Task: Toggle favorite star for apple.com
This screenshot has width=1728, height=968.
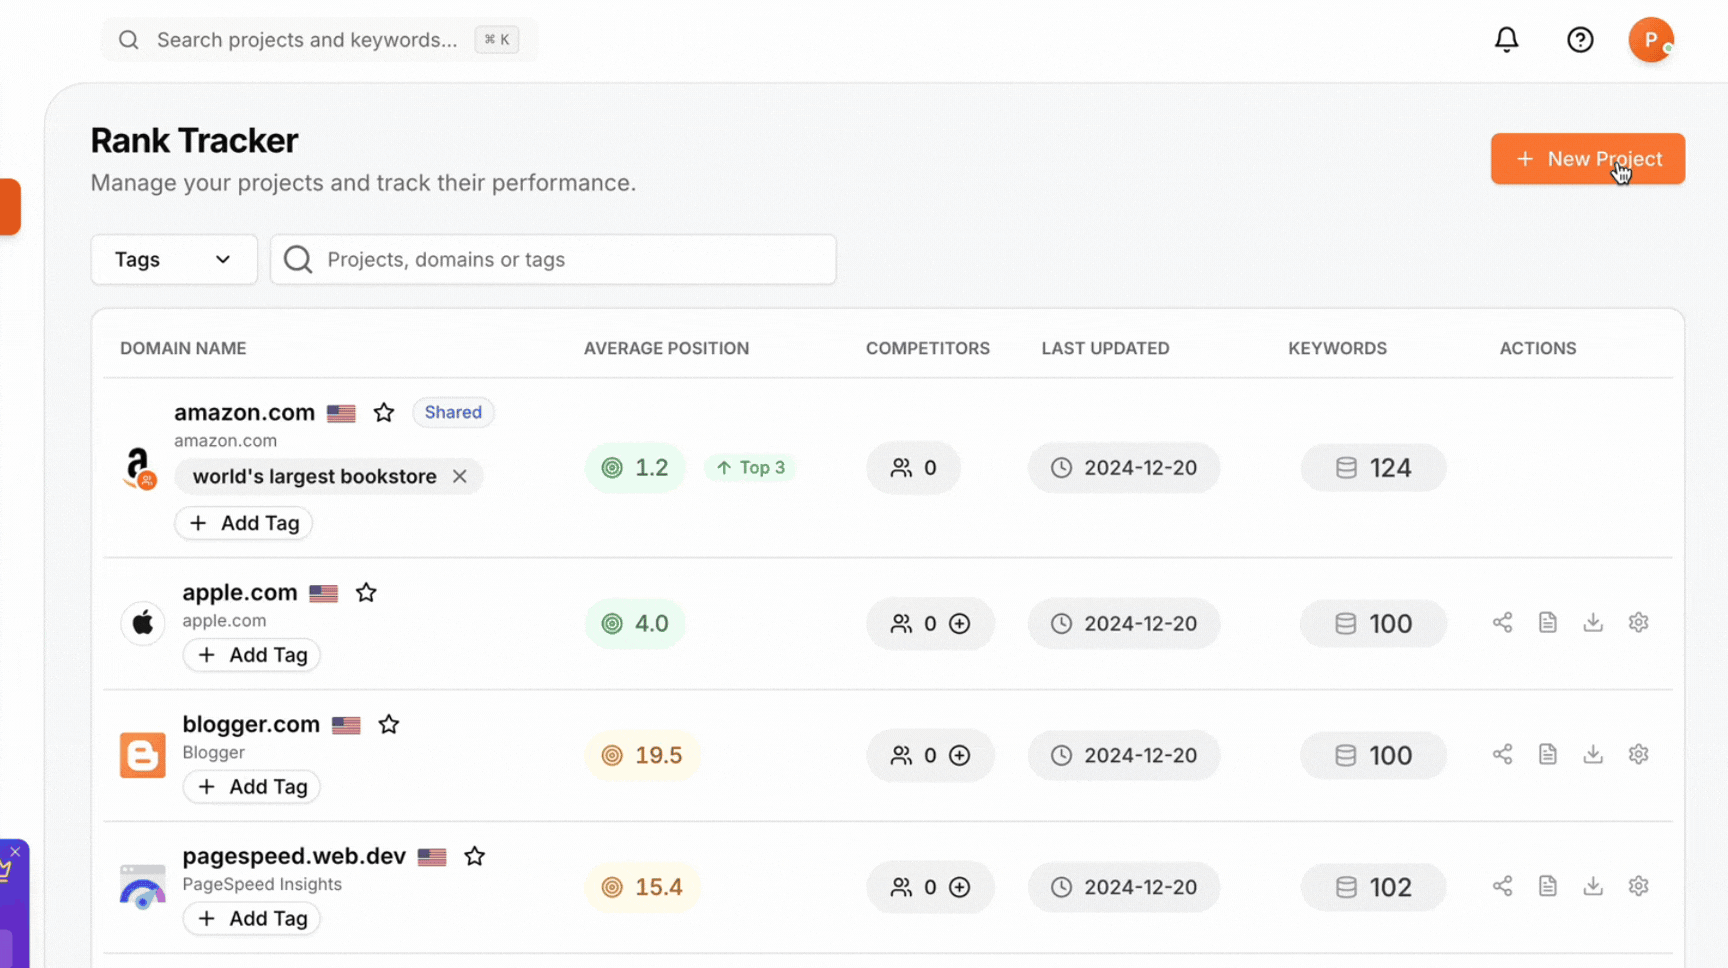Action: (x=366, y=593)
